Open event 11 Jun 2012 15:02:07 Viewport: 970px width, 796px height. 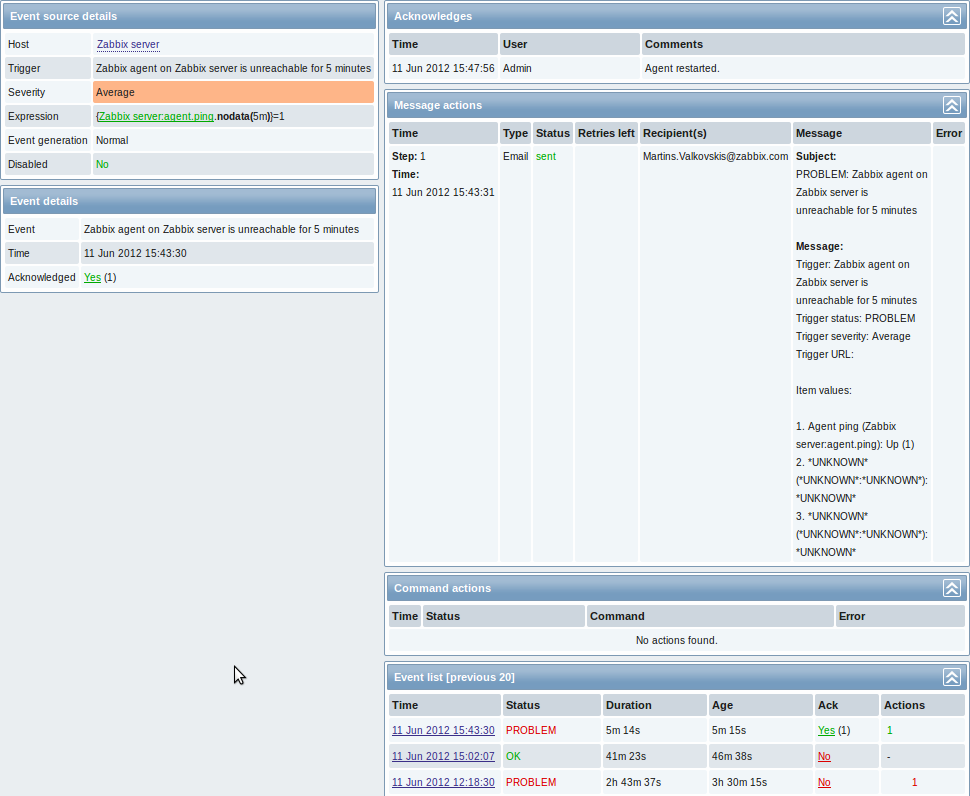(443, 756)
